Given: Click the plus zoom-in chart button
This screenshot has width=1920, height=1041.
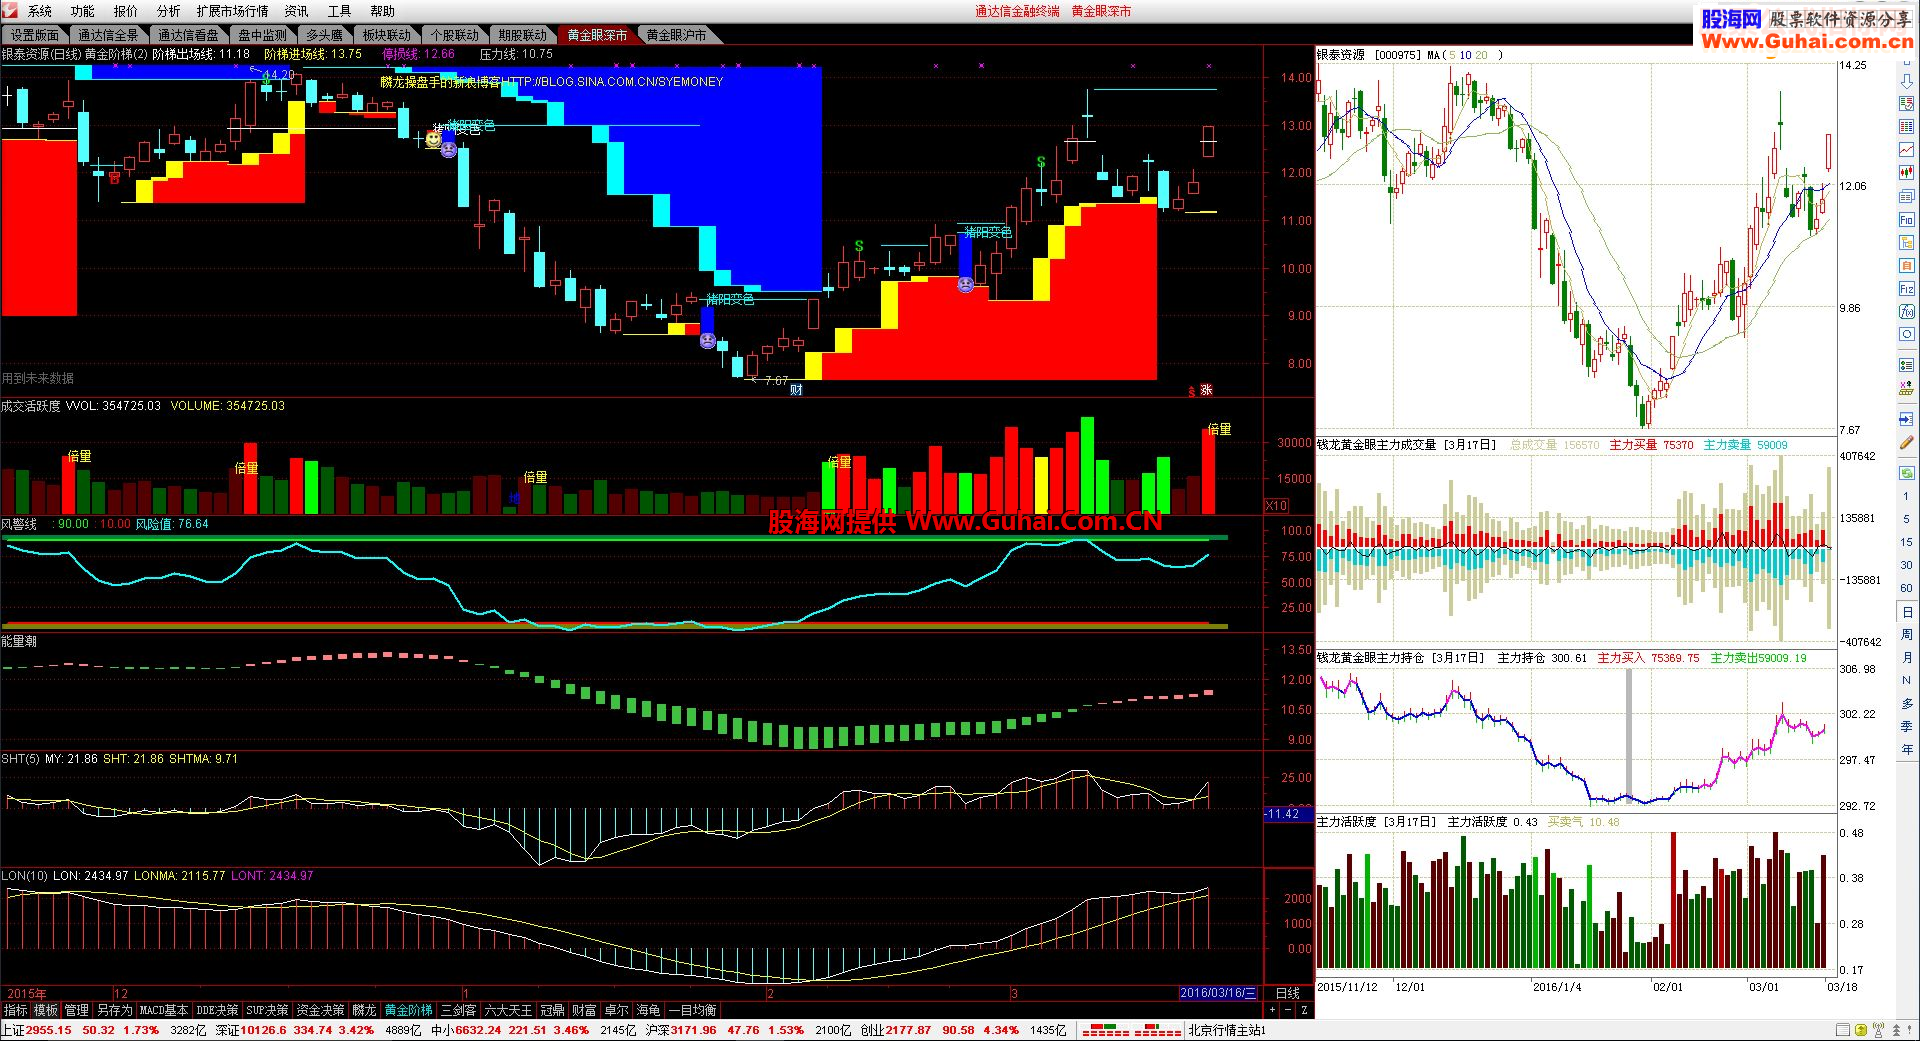Looking at the screenshot, I should click(x=1272, y=1011).
